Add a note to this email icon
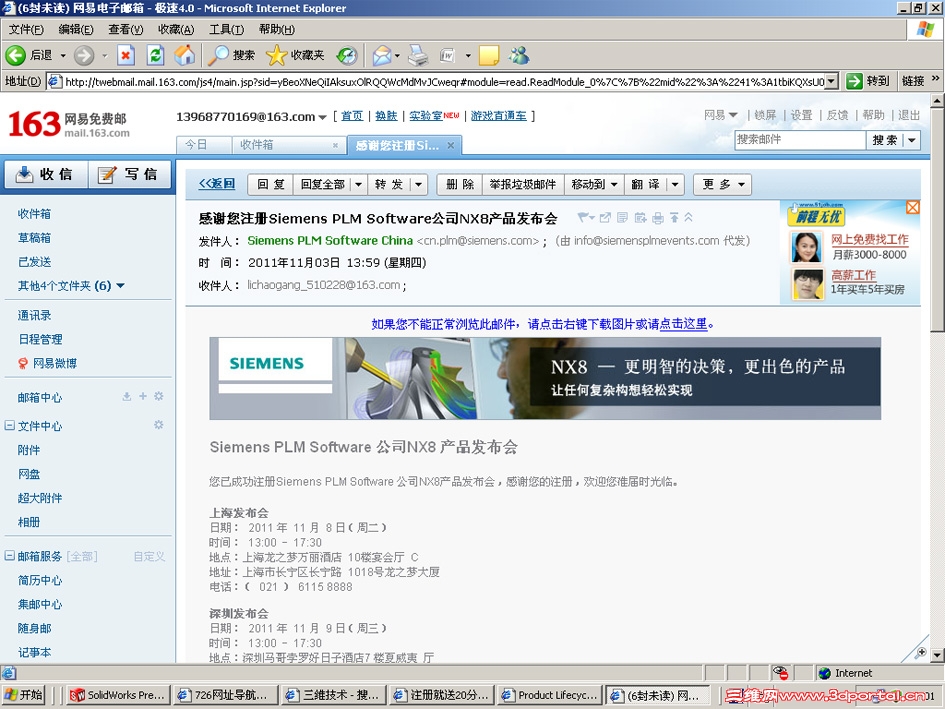 pyautogui.click(x=623, y=217)
